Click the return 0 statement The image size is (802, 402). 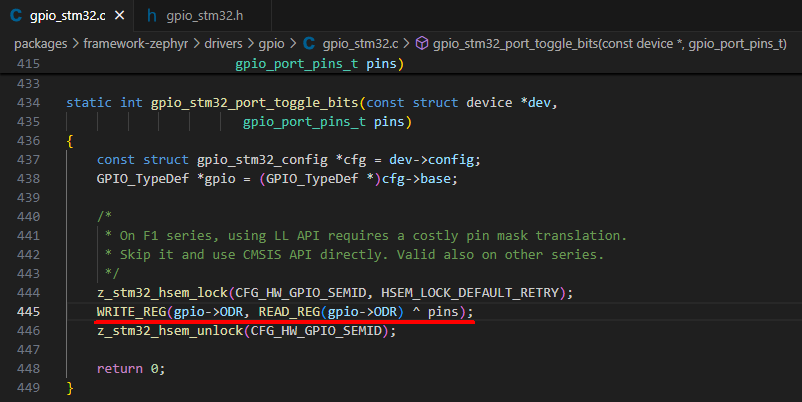click(x=131, y=369)
